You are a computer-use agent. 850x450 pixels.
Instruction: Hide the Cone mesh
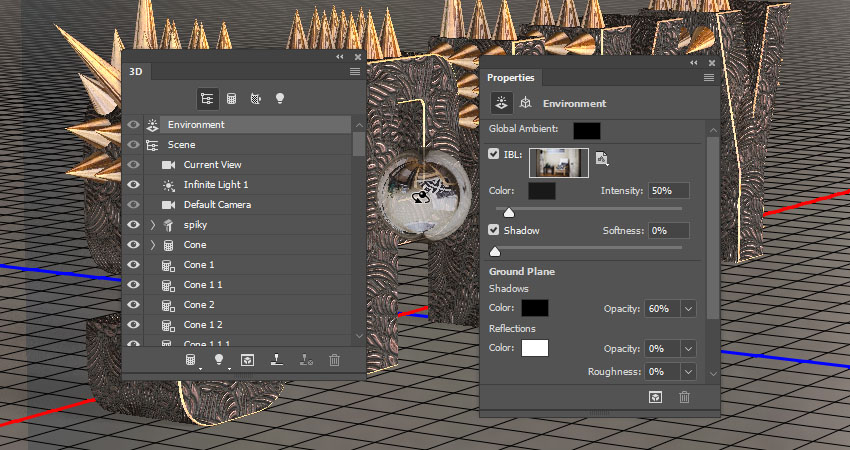point(133,245)
